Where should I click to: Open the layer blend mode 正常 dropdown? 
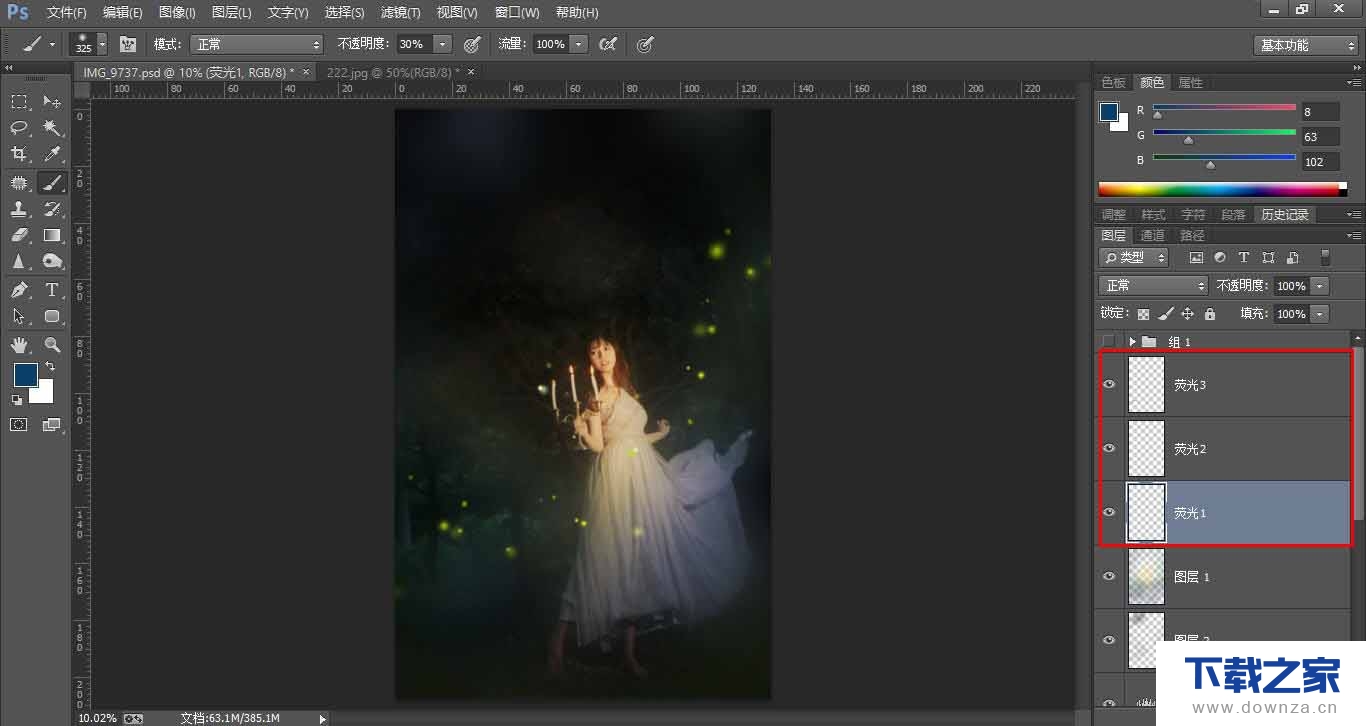point(1153,285)
